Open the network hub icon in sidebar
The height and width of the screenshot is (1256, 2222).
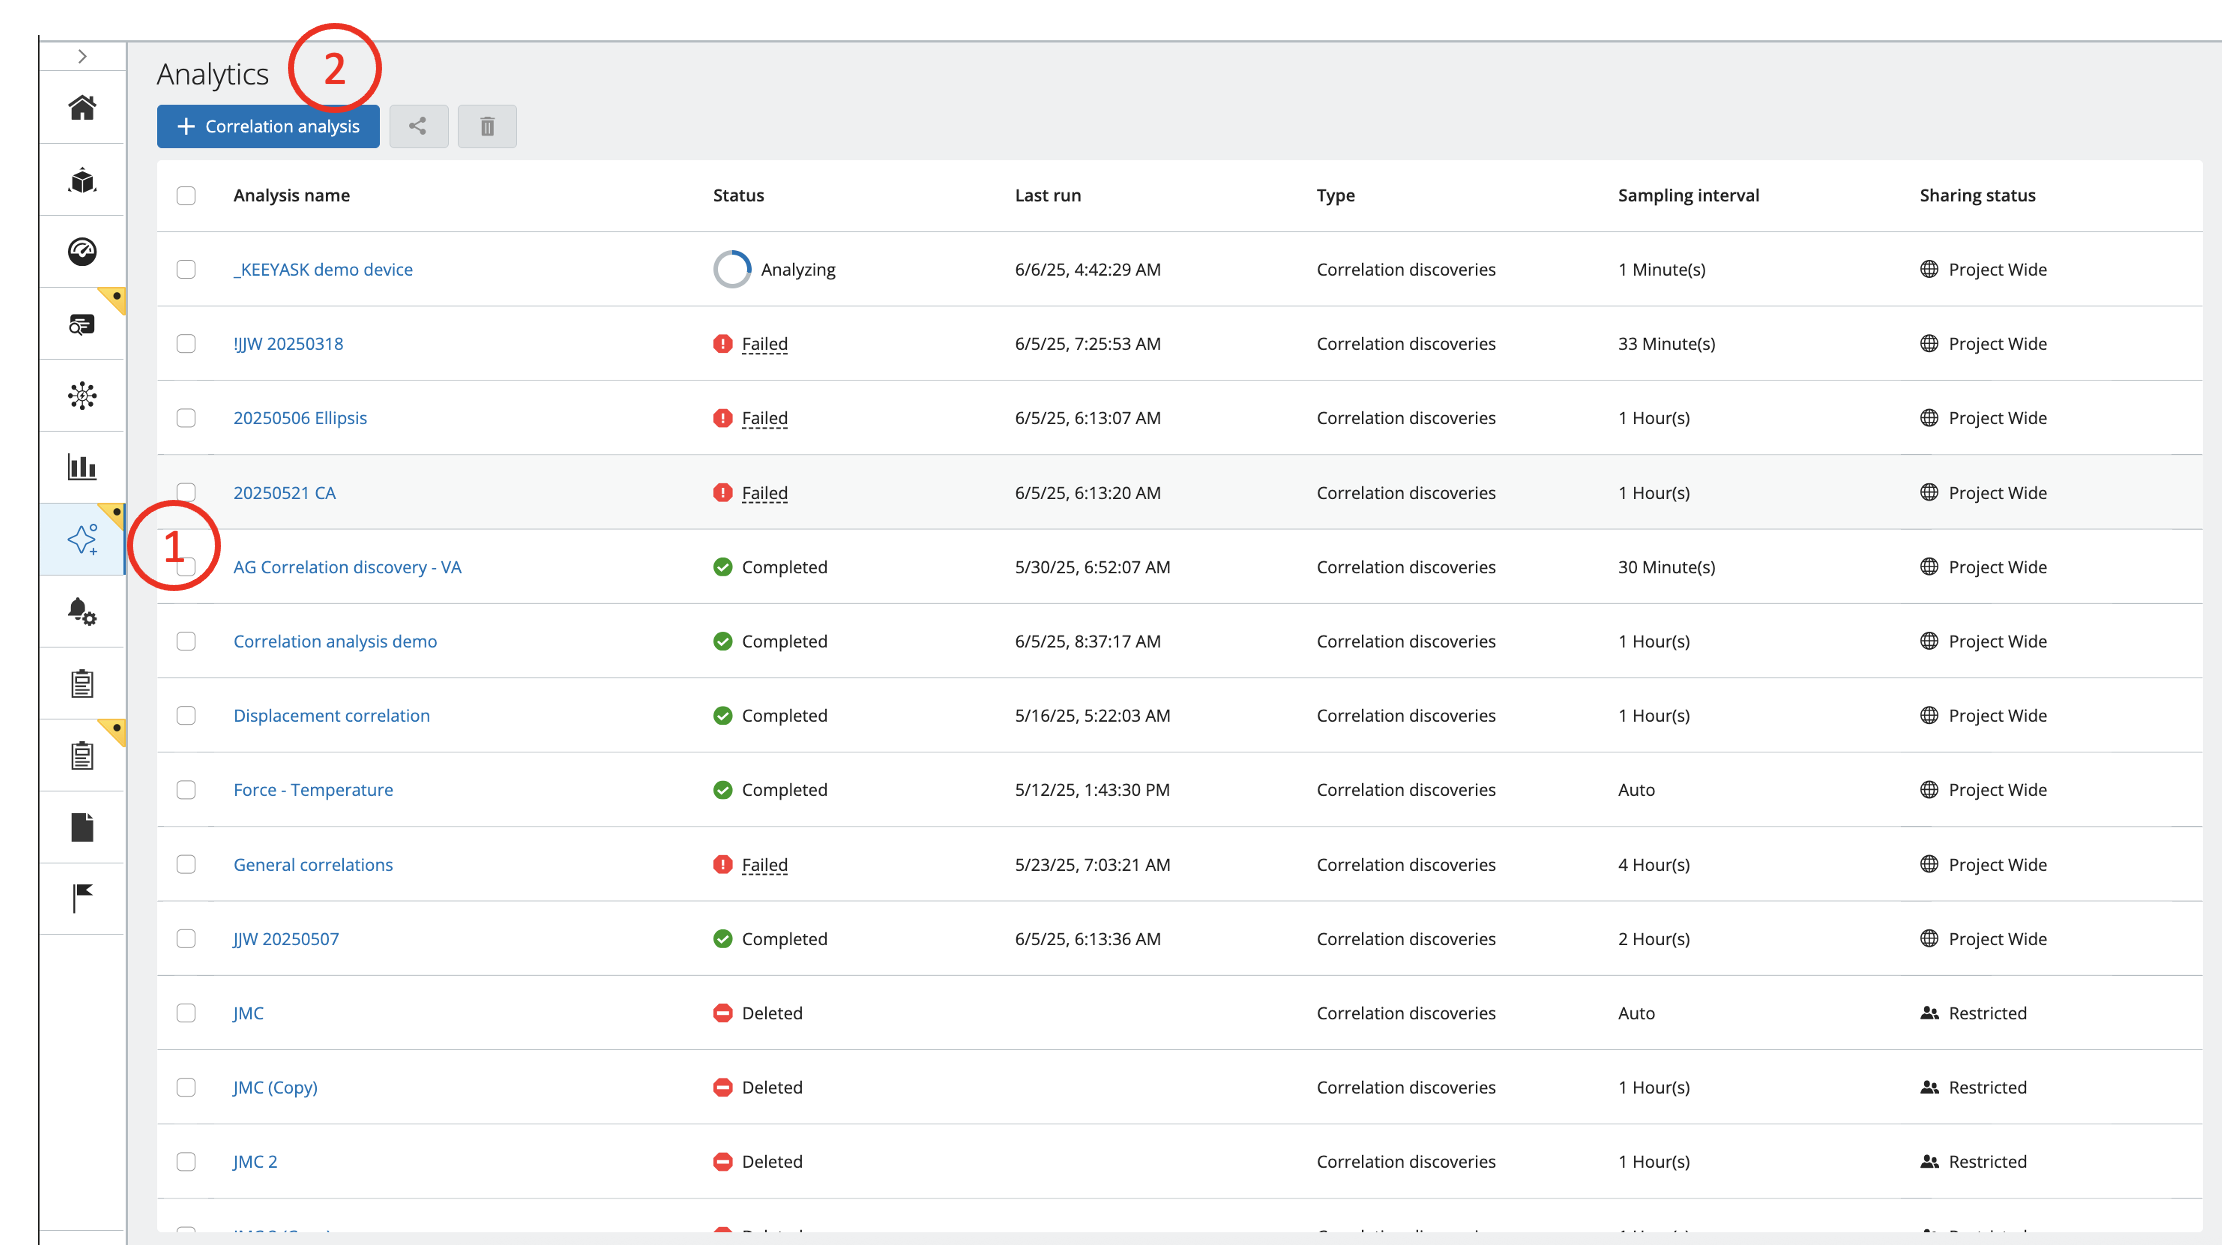(x=82, y=396)
